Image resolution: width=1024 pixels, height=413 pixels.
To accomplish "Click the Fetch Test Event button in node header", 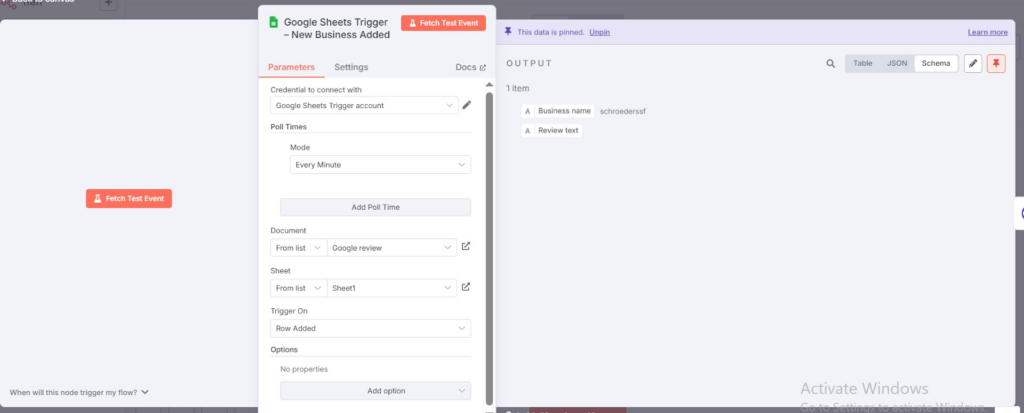I will (x=443, y=23).
